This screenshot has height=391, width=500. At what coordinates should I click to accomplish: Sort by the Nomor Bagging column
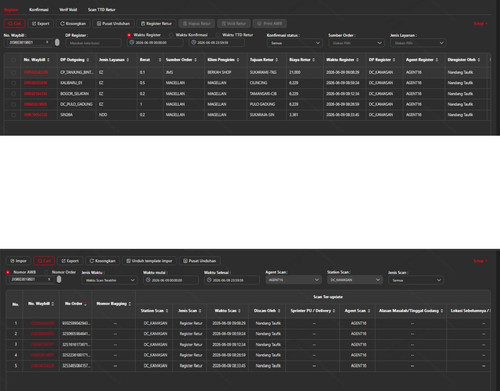pyautogui.click(x=130, y=304)
